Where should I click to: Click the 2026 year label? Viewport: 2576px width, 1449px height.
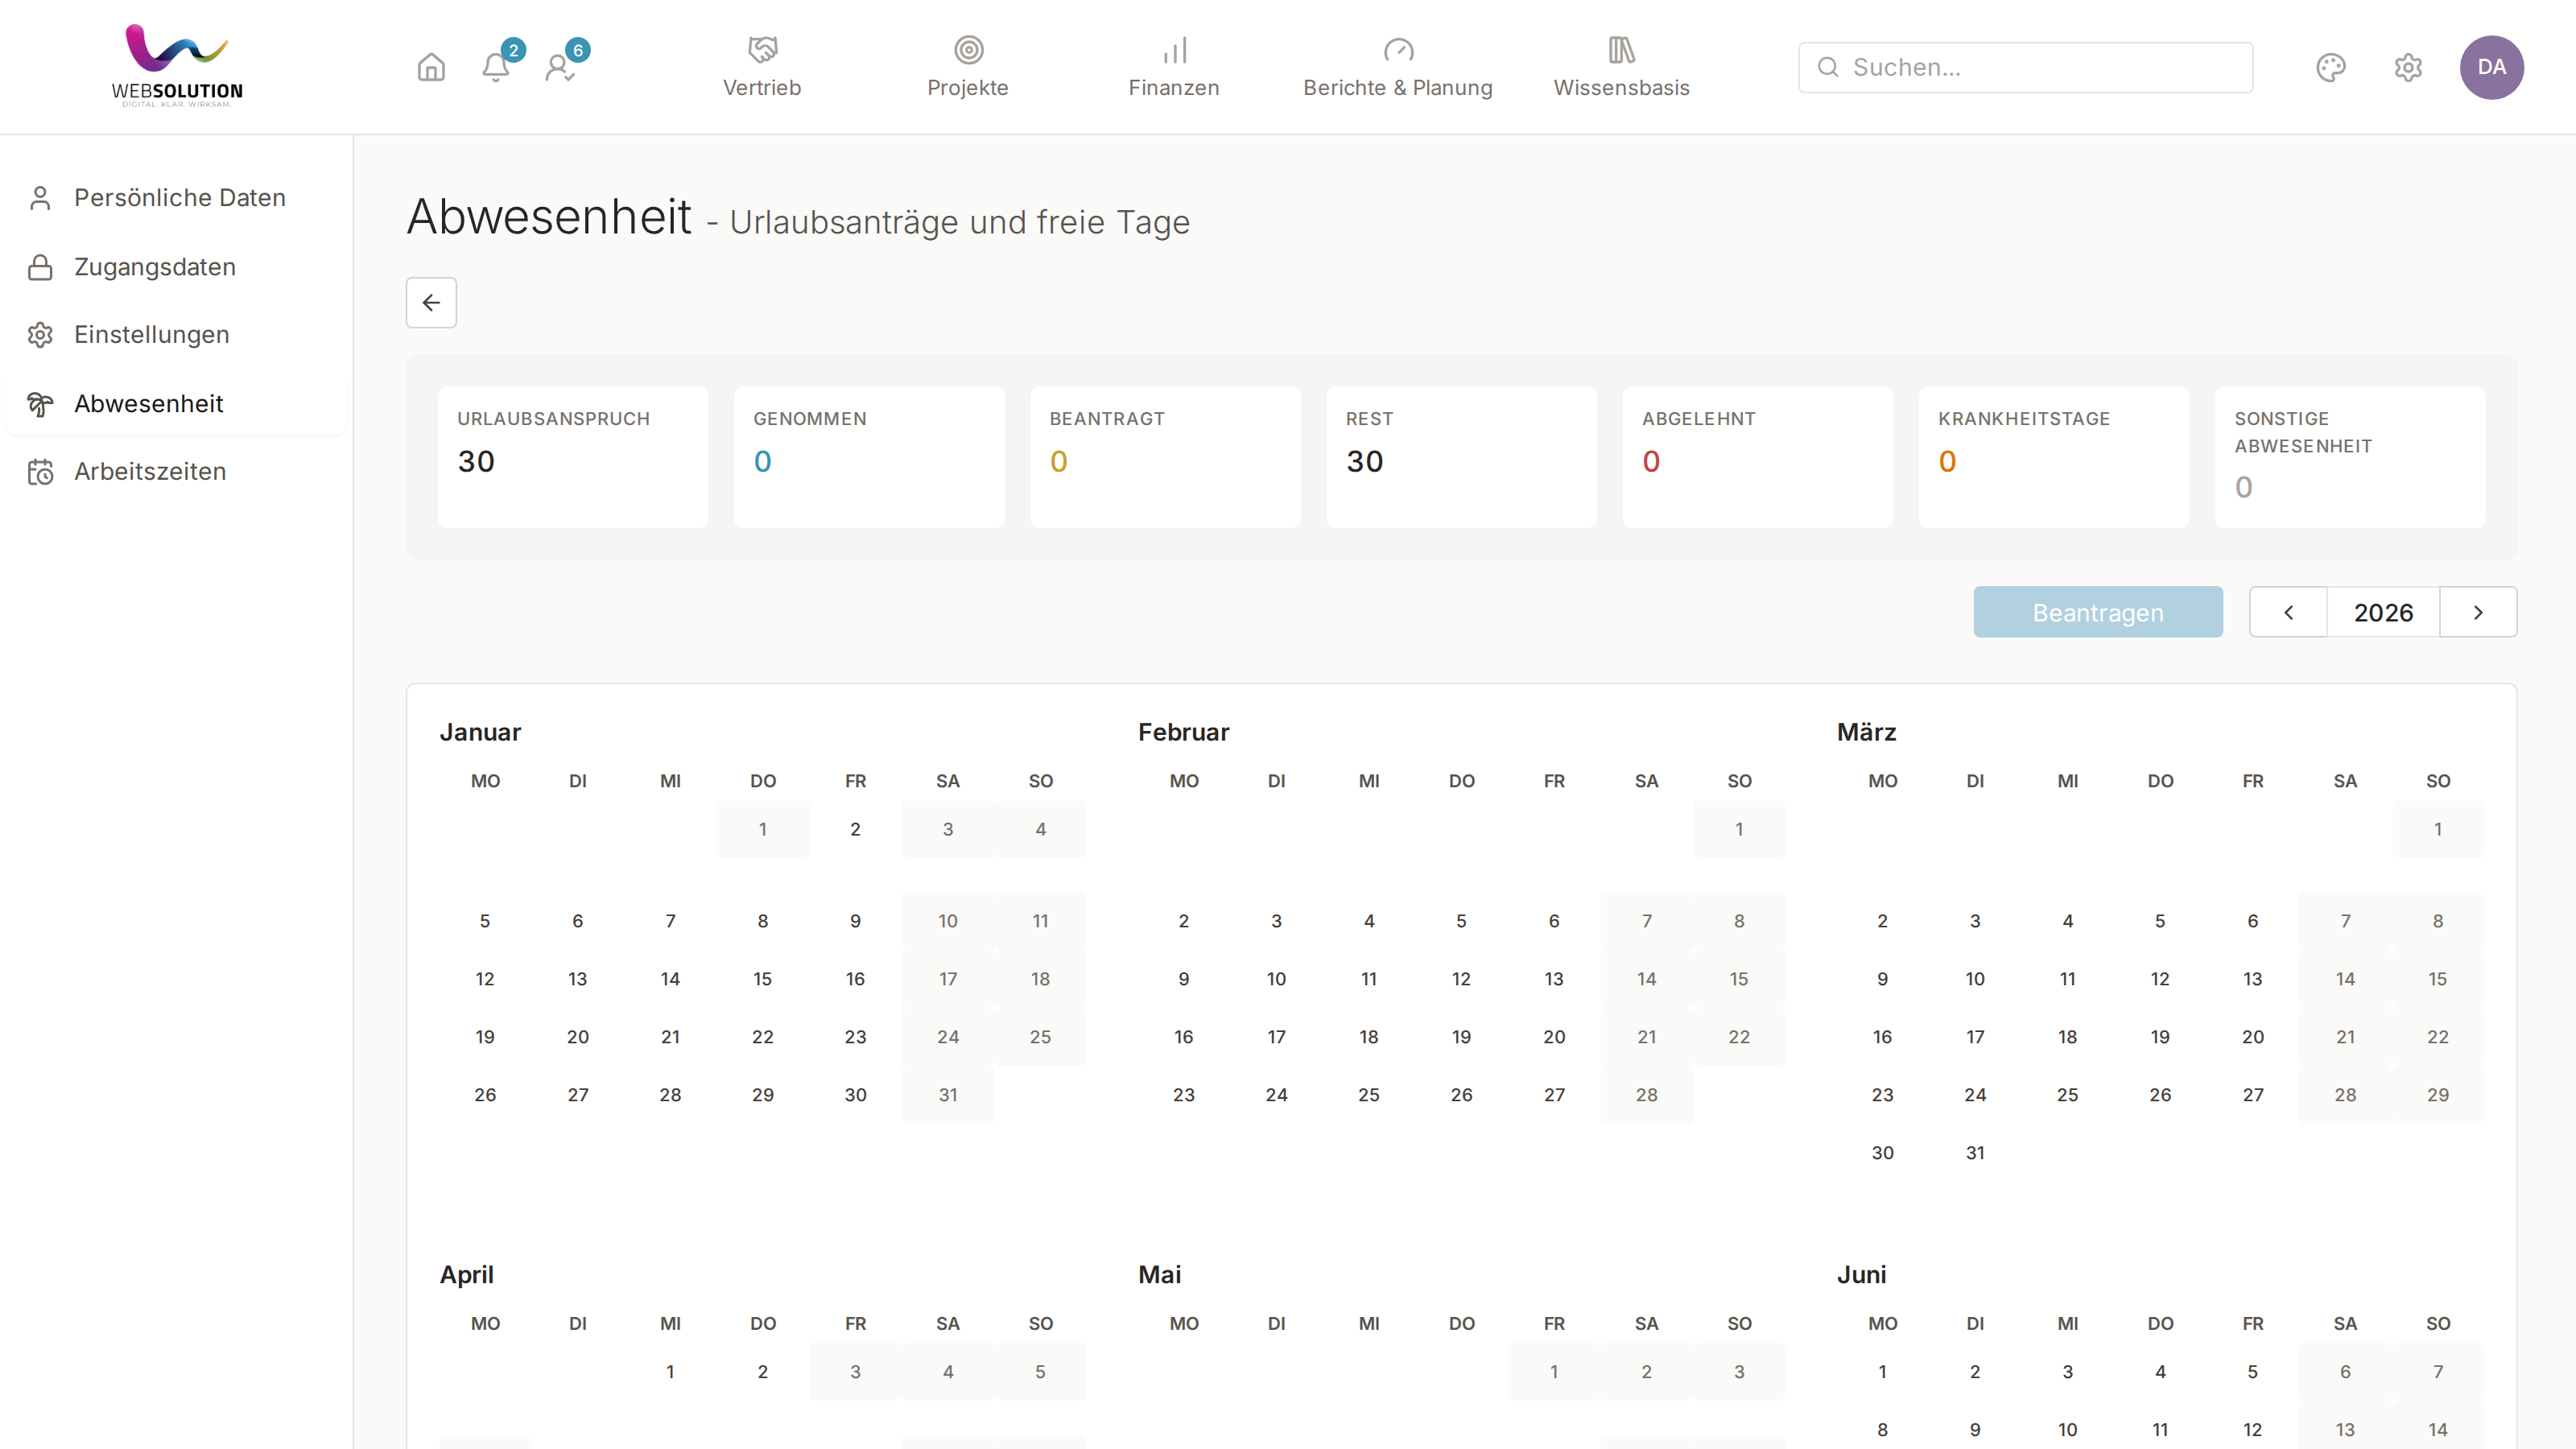pos(2383,612)
